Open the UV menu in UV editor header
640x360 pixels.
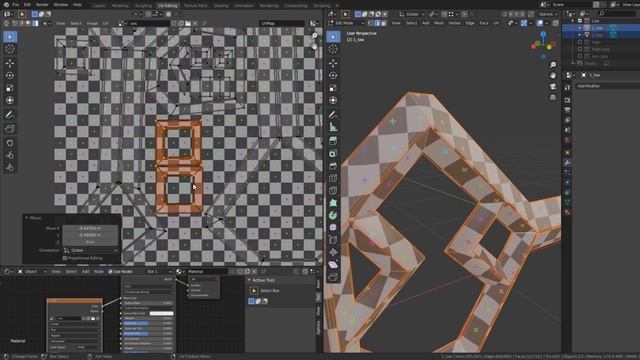tap(106, 24)
